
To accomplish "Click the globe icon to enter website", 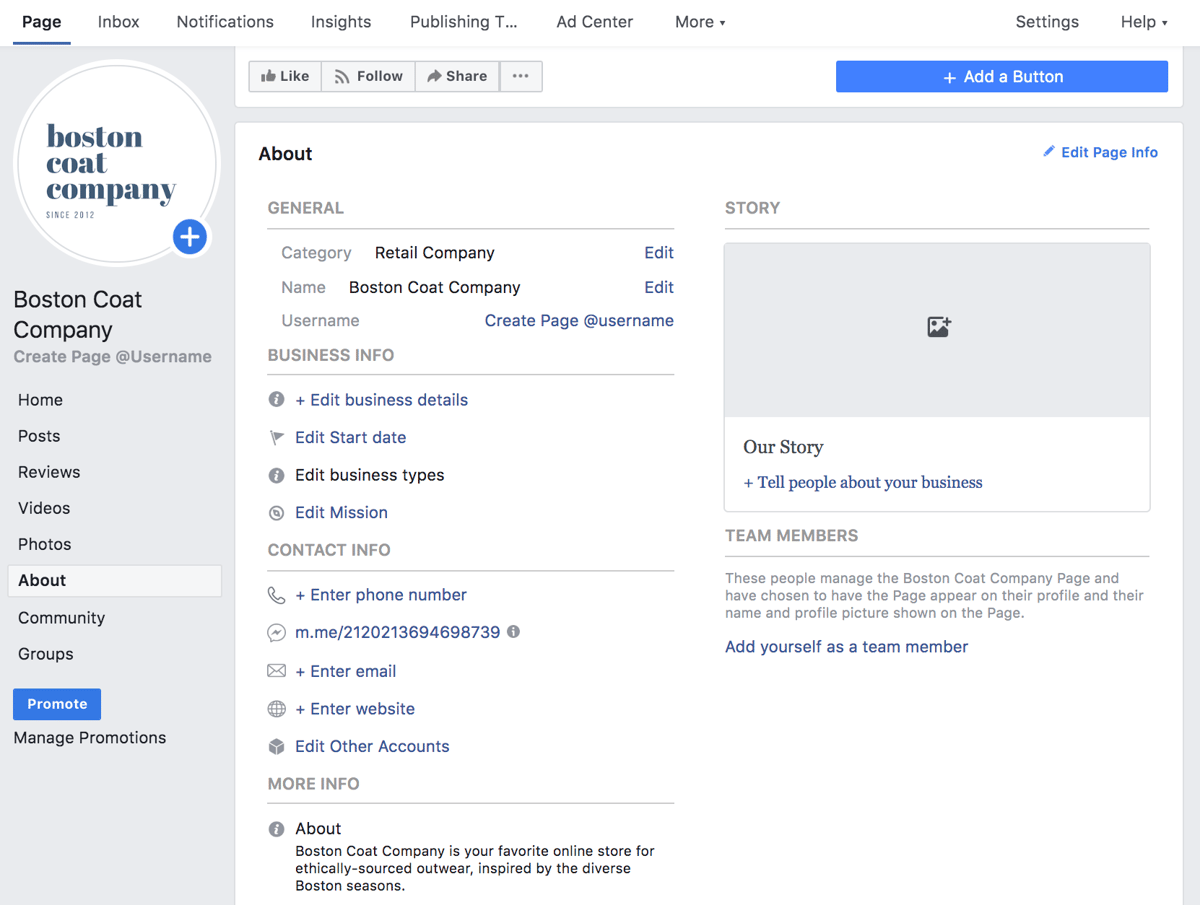I will tap(276, 709).
